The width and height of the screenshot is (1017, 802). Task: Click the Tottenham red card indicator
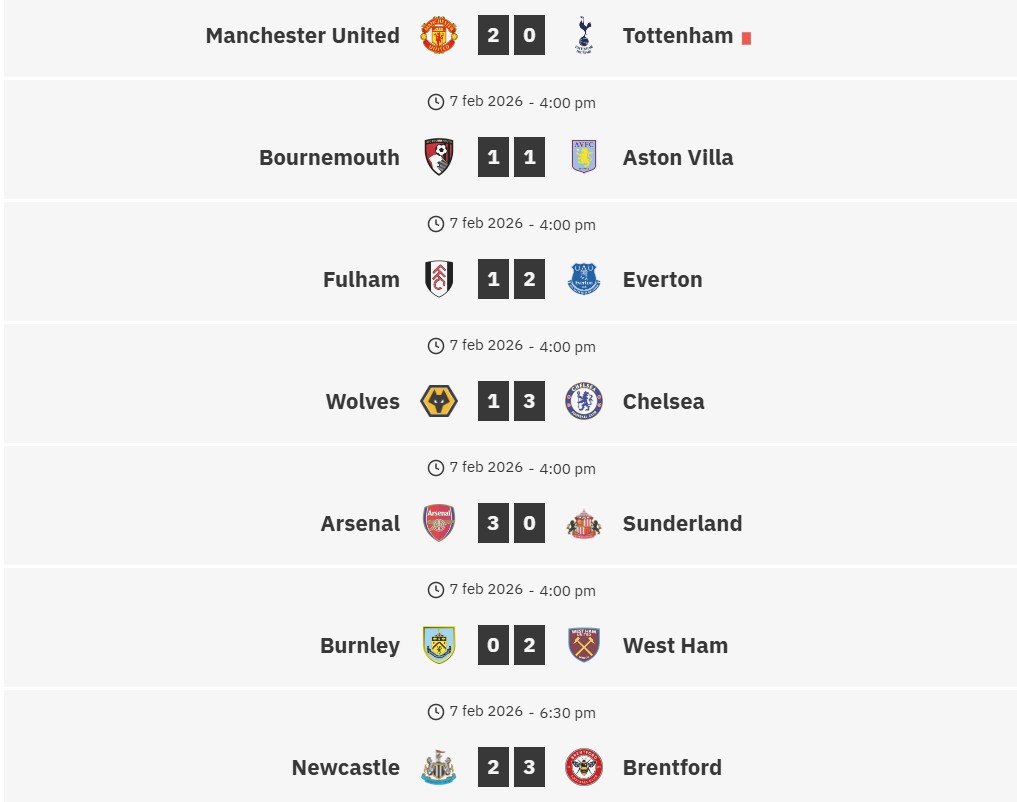pos(746,38)
